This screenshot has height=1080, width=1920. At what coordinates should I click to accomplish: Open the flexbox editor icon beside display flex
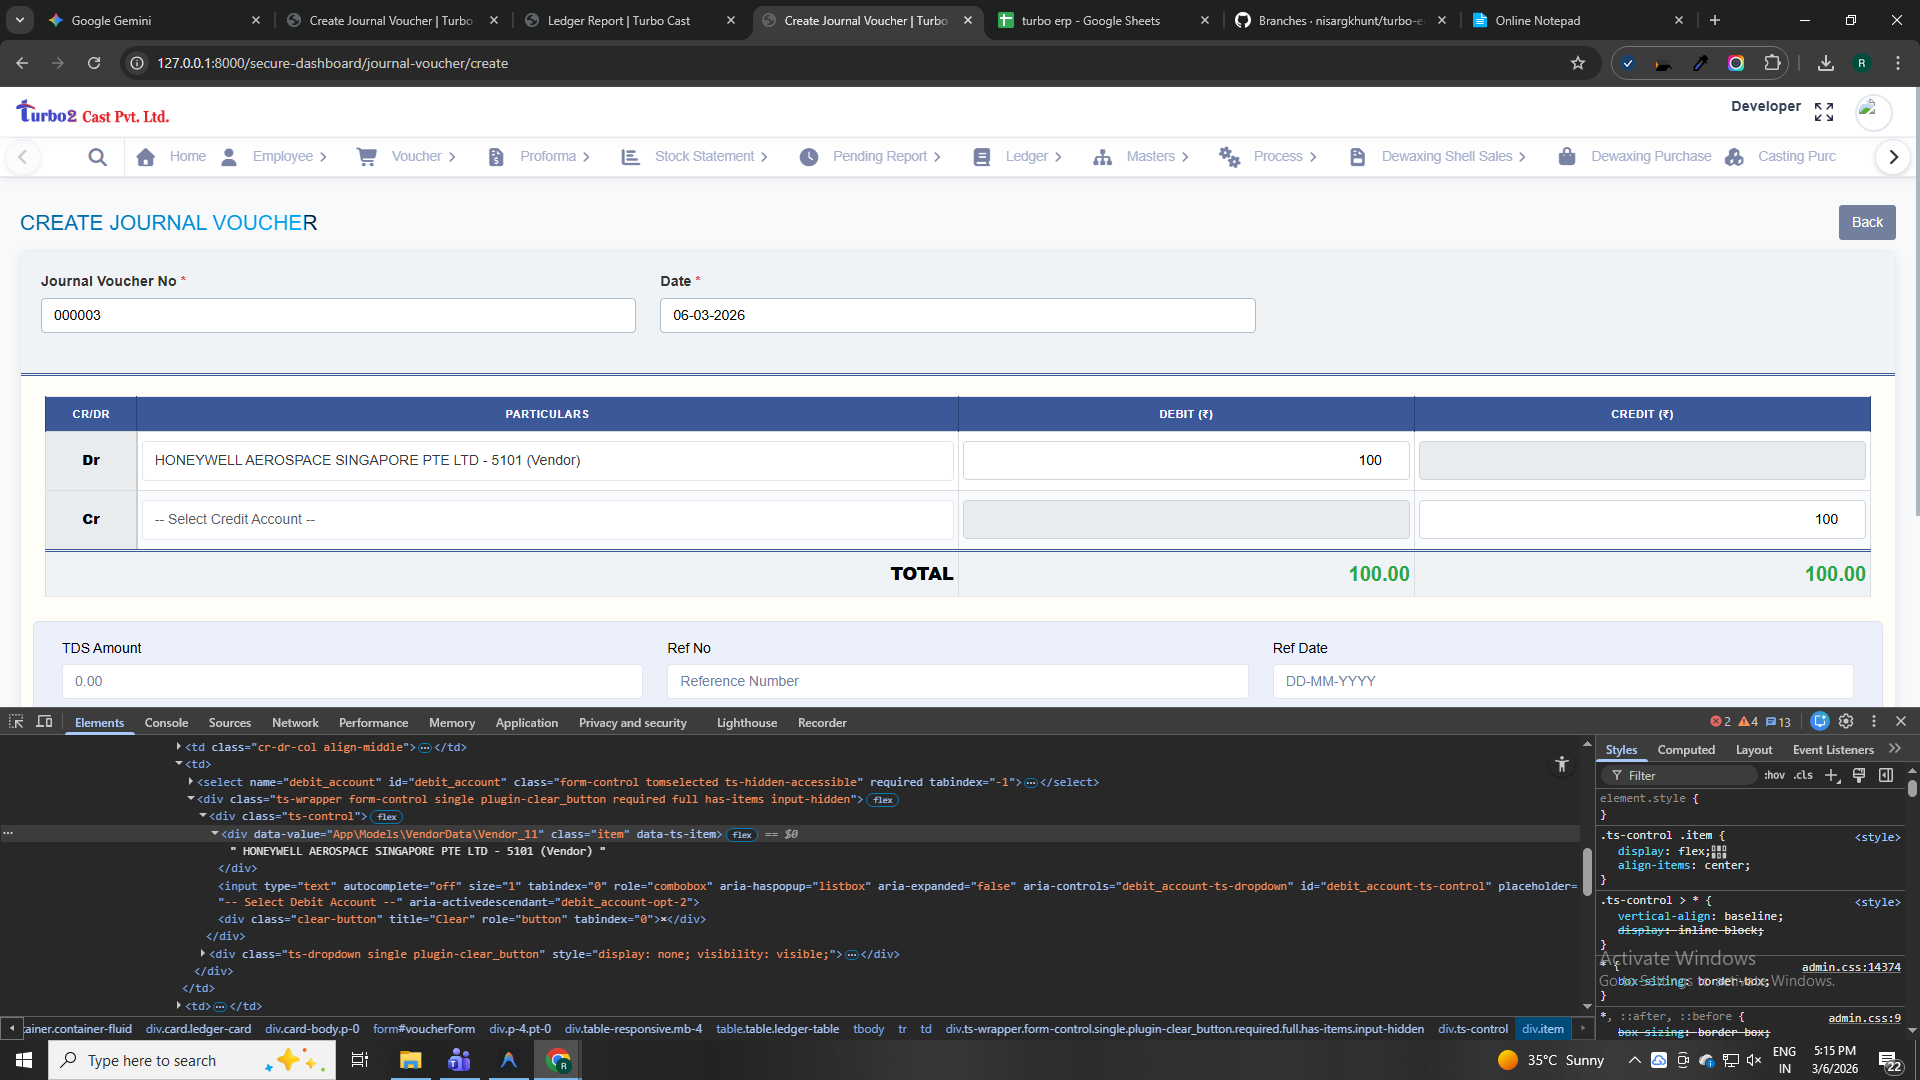[1719, 851]
